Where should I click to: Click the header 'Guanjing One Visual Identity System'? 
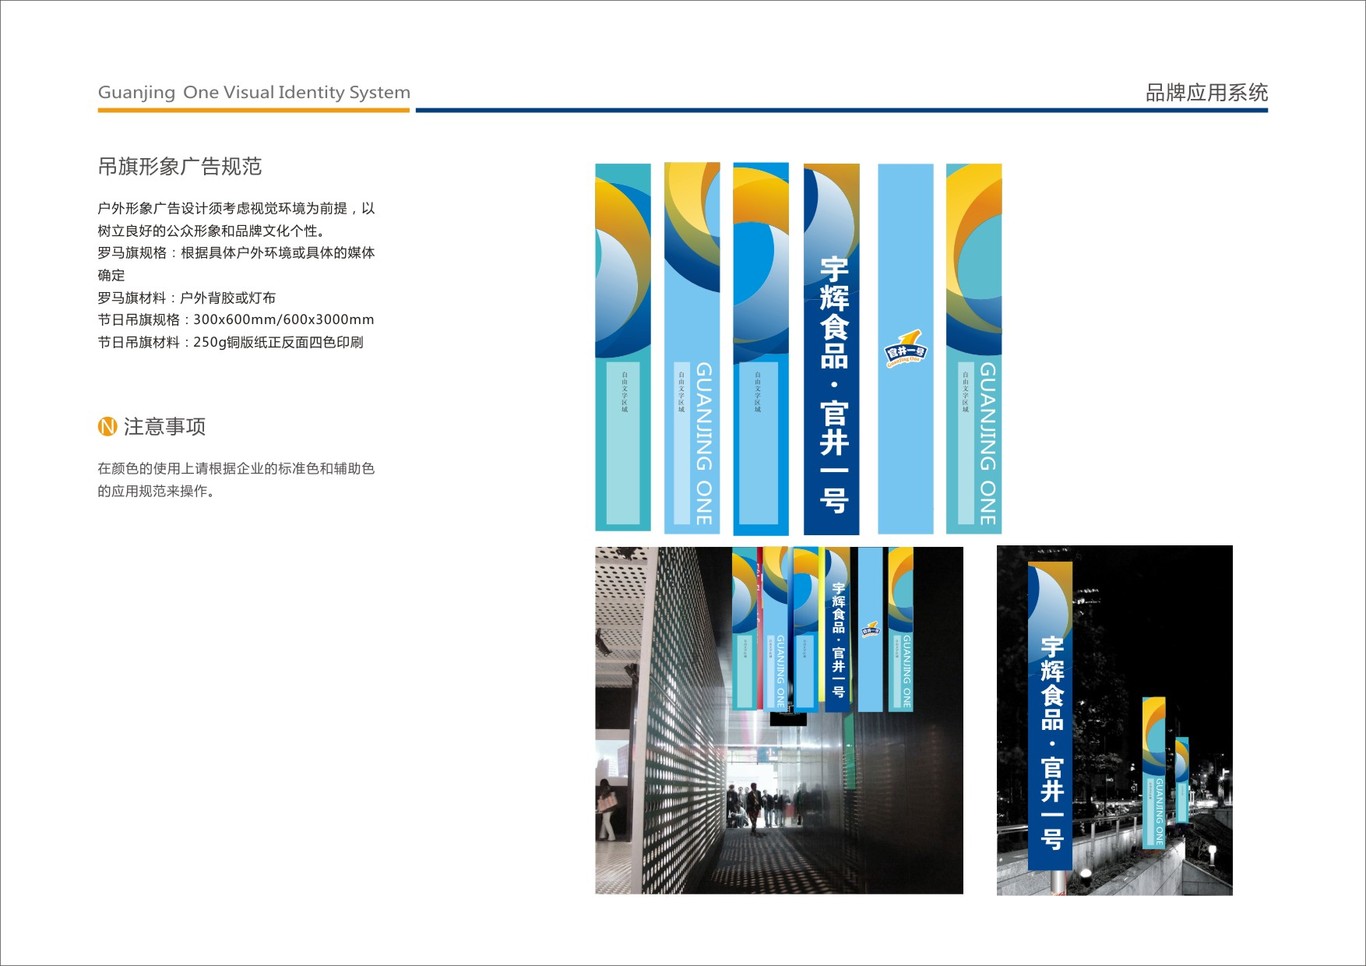click(x=254, y=92)
